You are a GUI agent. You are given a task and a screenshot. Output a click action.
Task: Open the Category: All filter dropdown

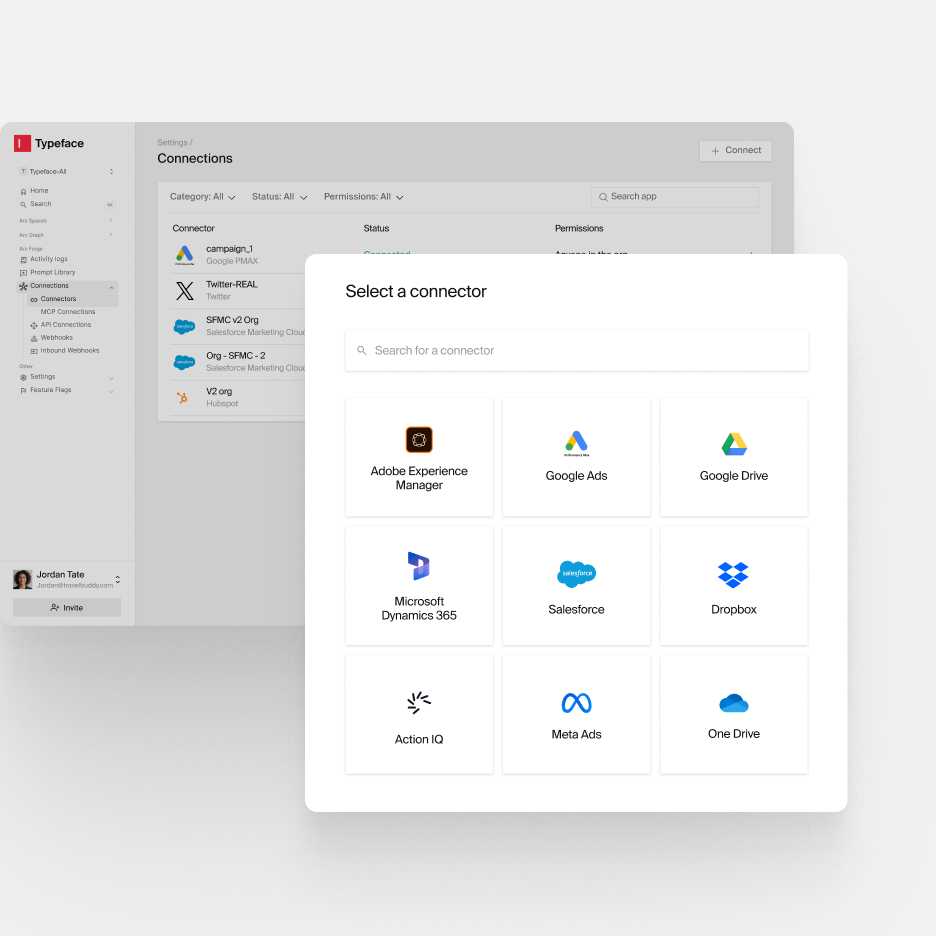[202, 197]
